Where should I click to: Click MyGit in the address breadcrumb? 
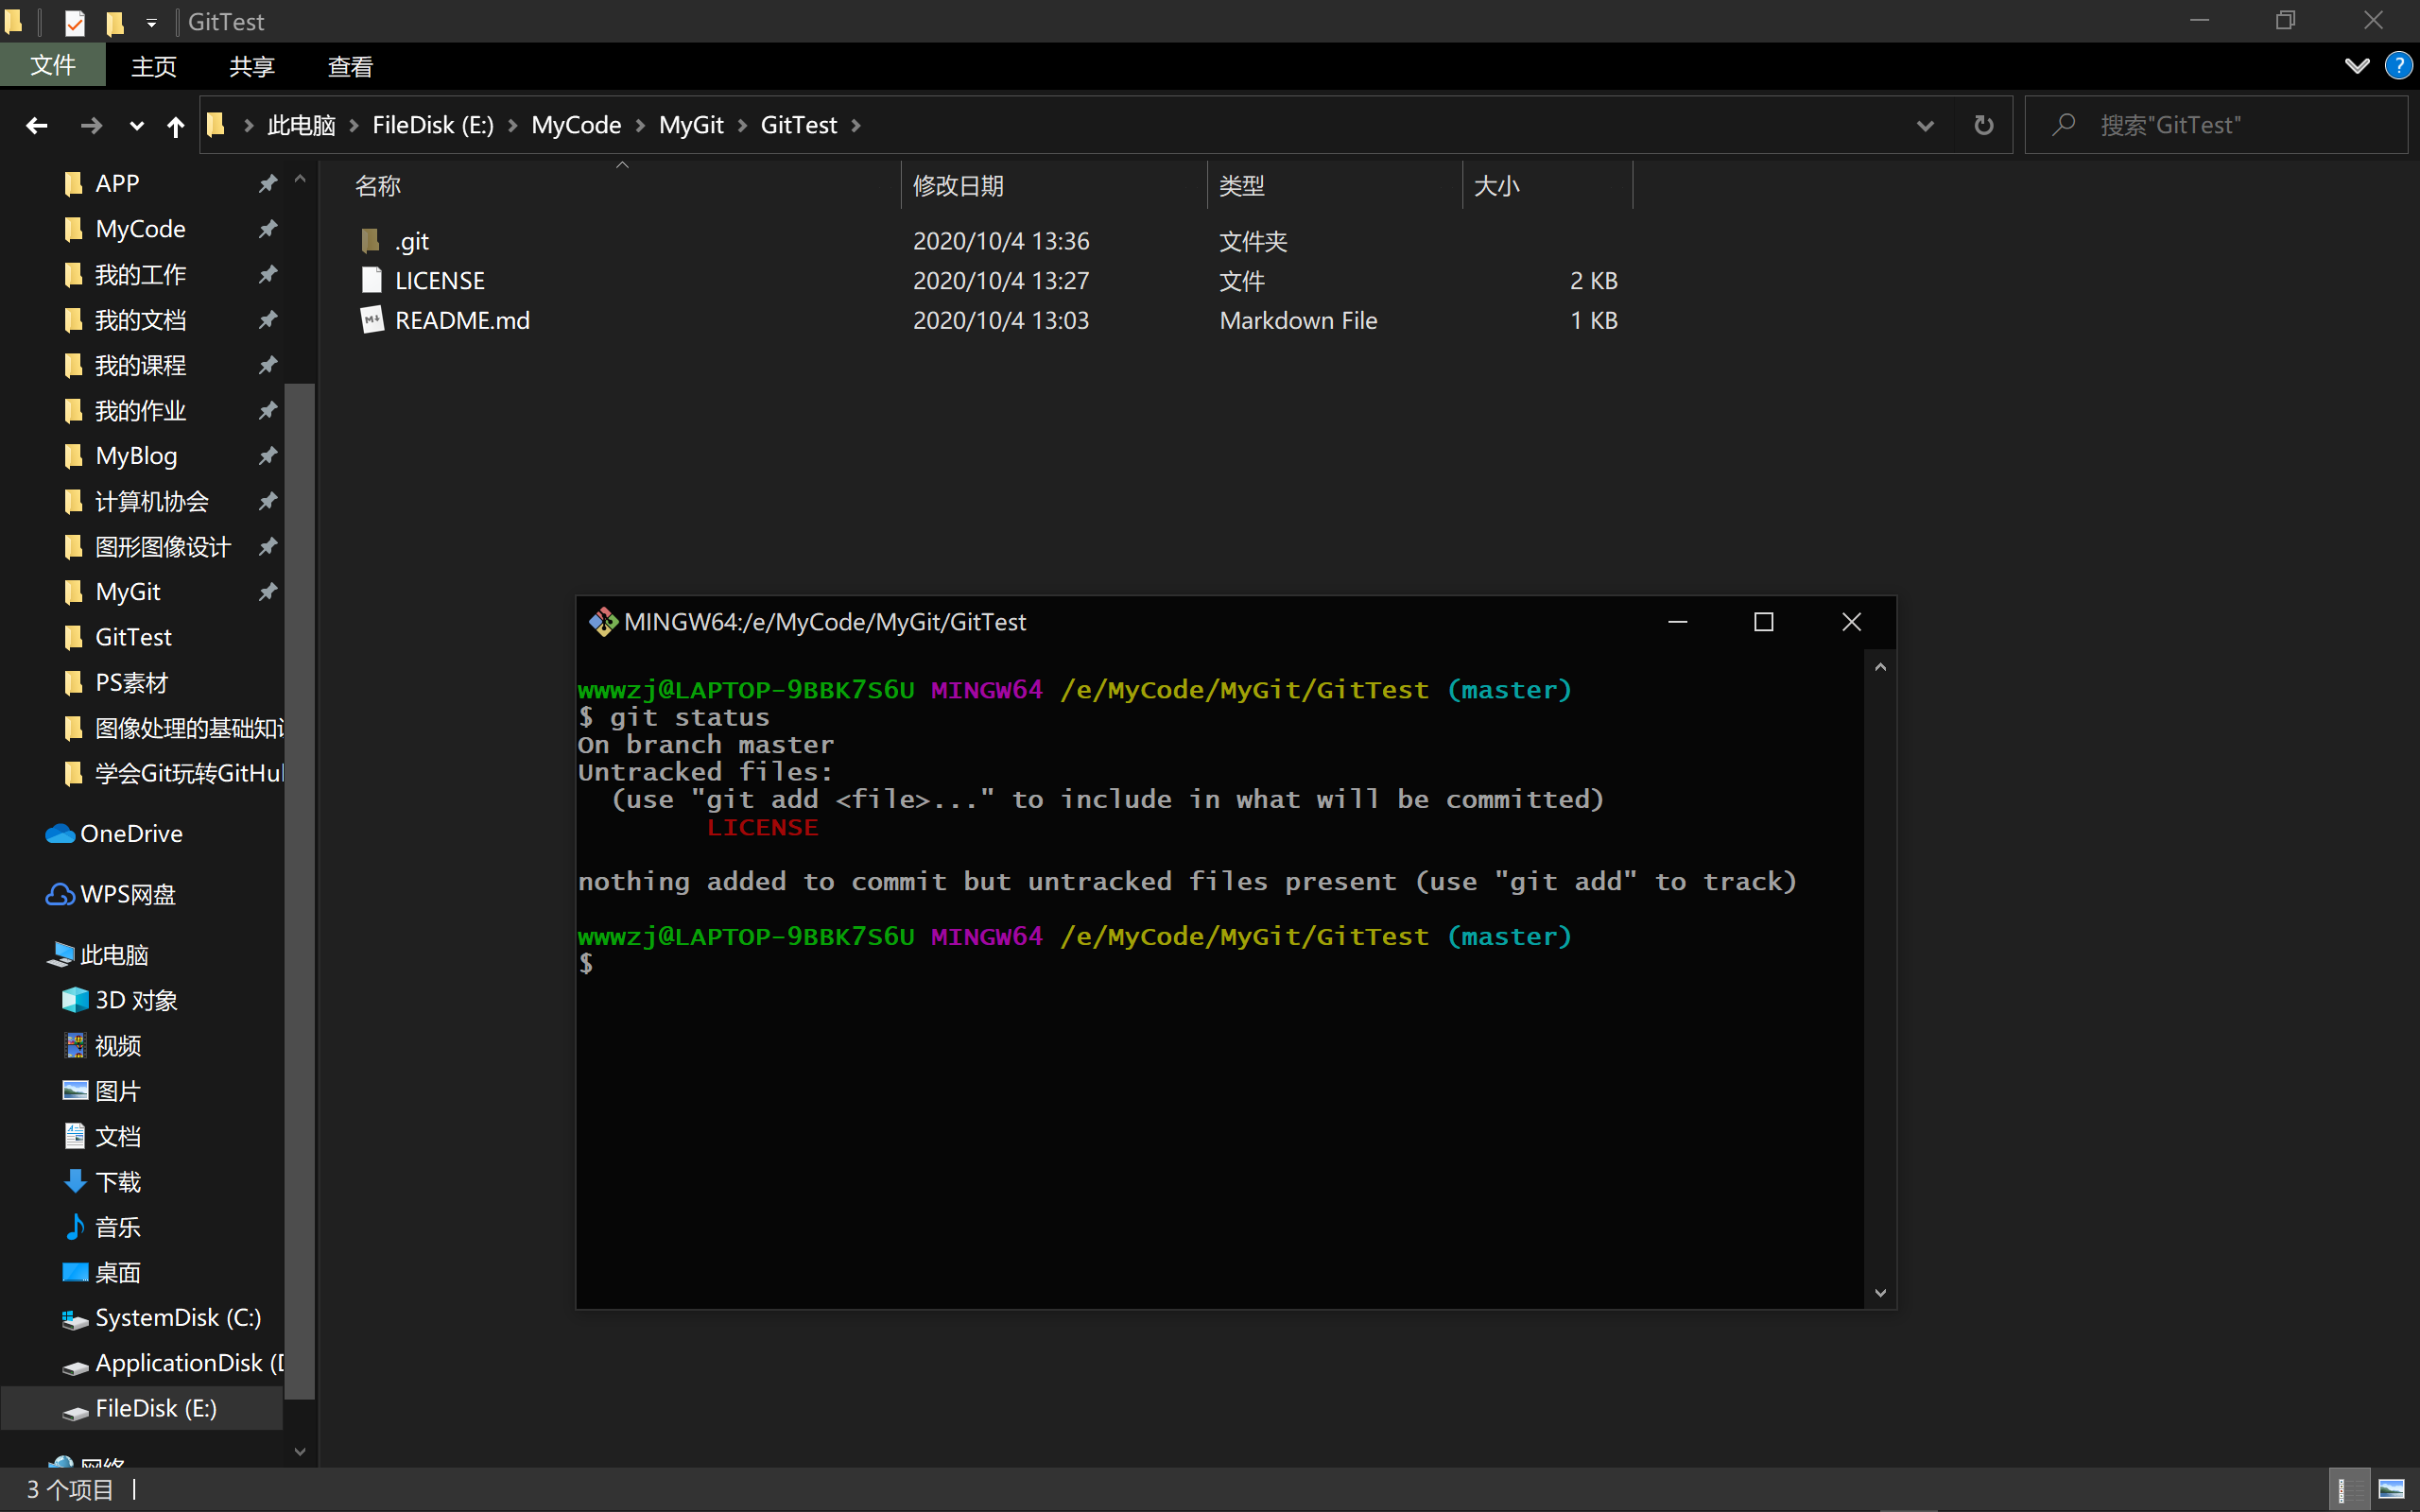[x=691, y=125]
